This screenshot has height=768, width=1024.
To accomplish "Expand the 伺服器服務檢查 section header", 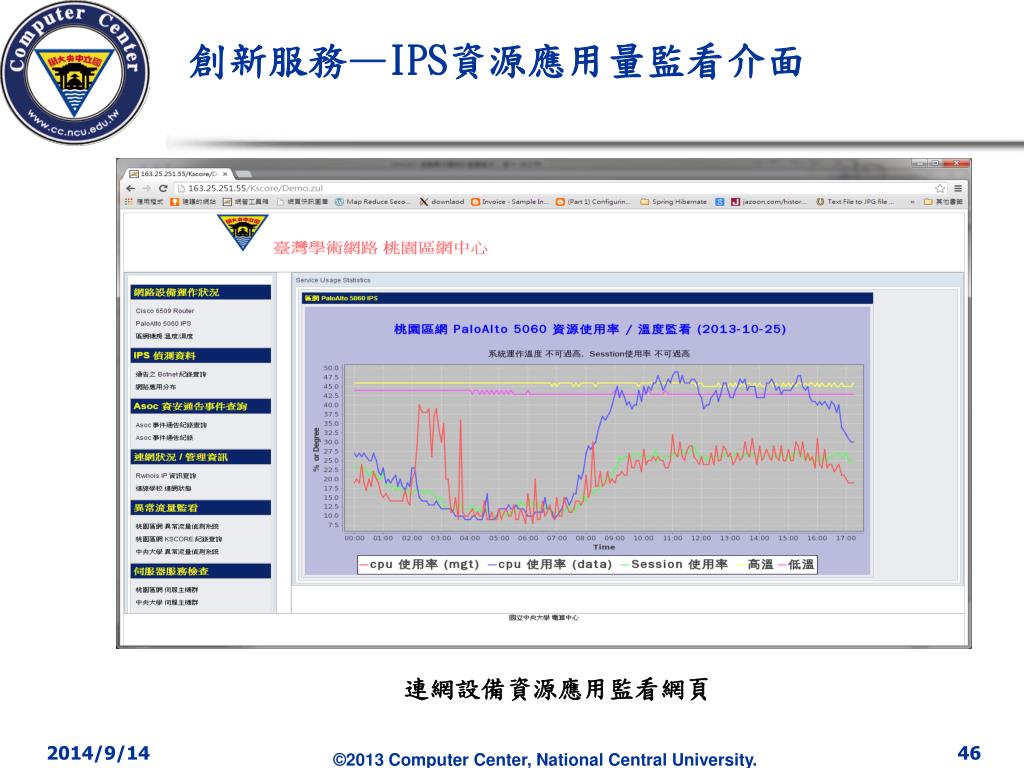I will 200,571.
